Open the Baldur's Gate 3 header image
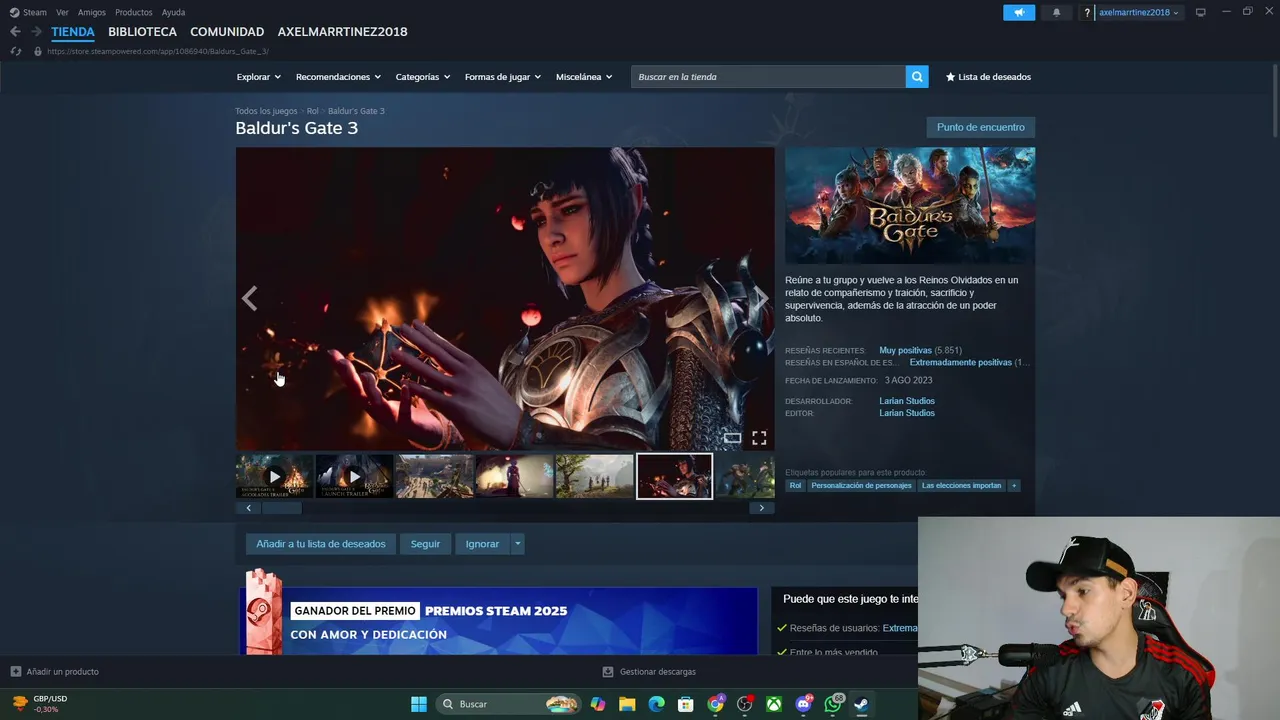Image resolution: width=1280 pixels, height=720 pixels. click(x=910, y=206)
